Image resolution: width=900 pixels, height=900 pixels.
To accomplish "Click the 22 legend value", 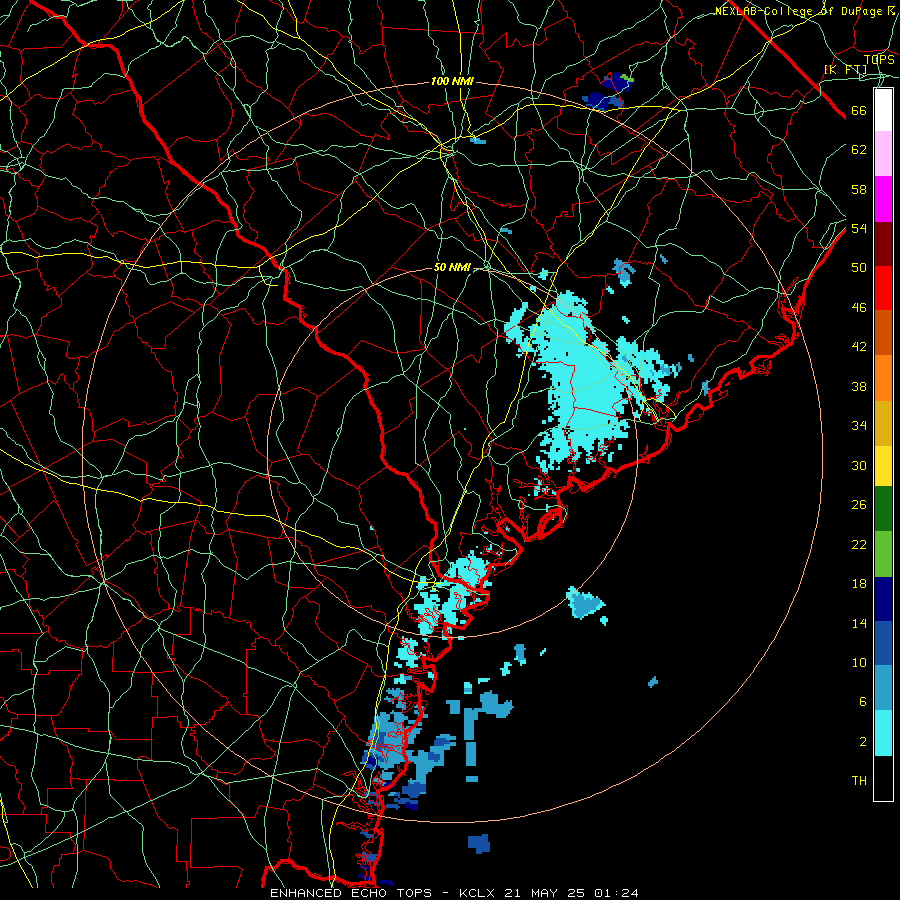I will click(859, 545).
